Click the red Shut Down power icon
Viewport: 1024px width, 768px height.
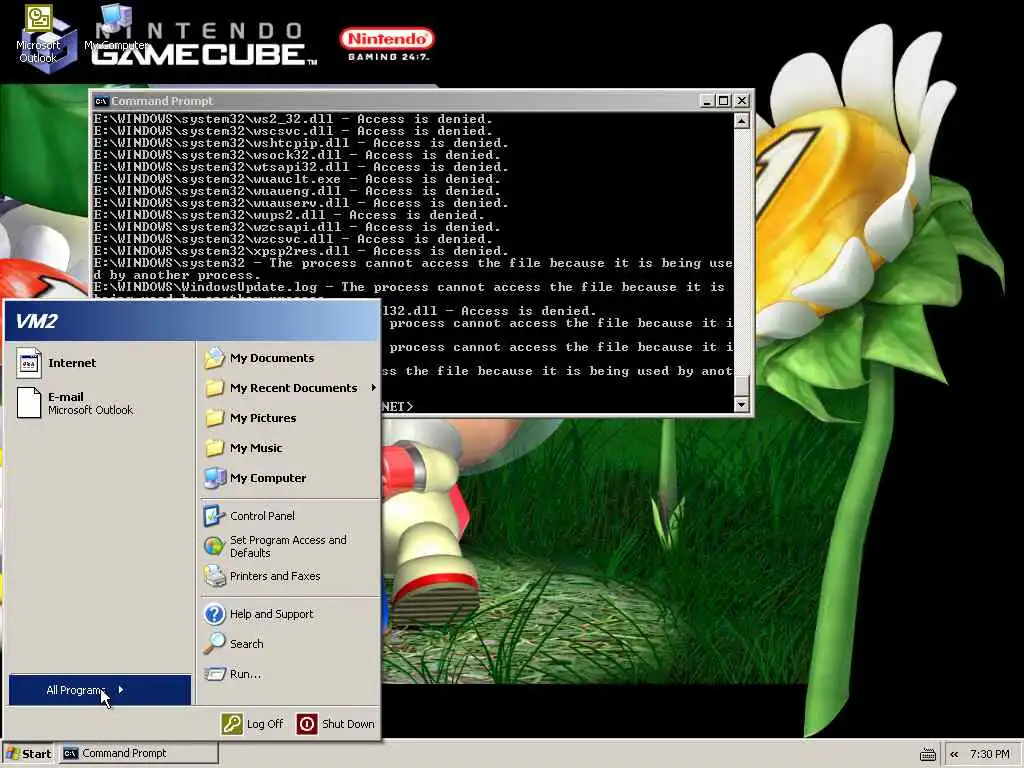click(x=306, y=724)
